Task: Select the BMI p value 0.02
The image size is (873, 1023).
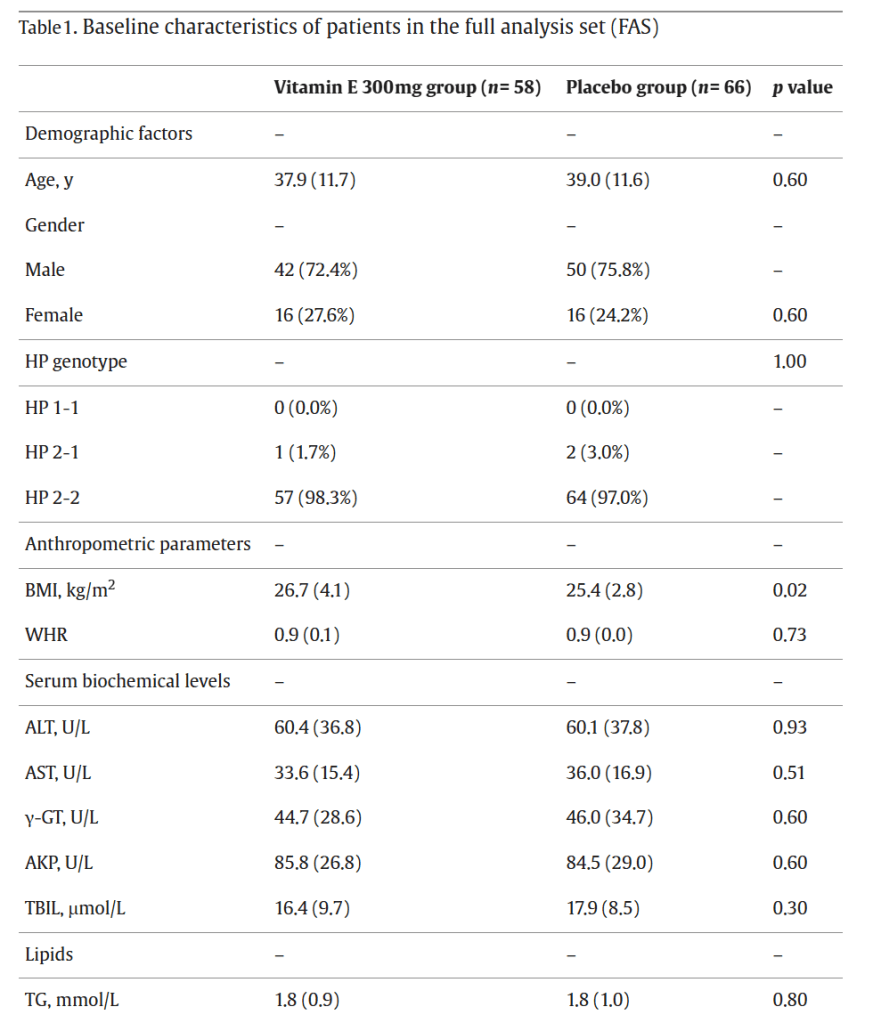Action: [790, 590]
